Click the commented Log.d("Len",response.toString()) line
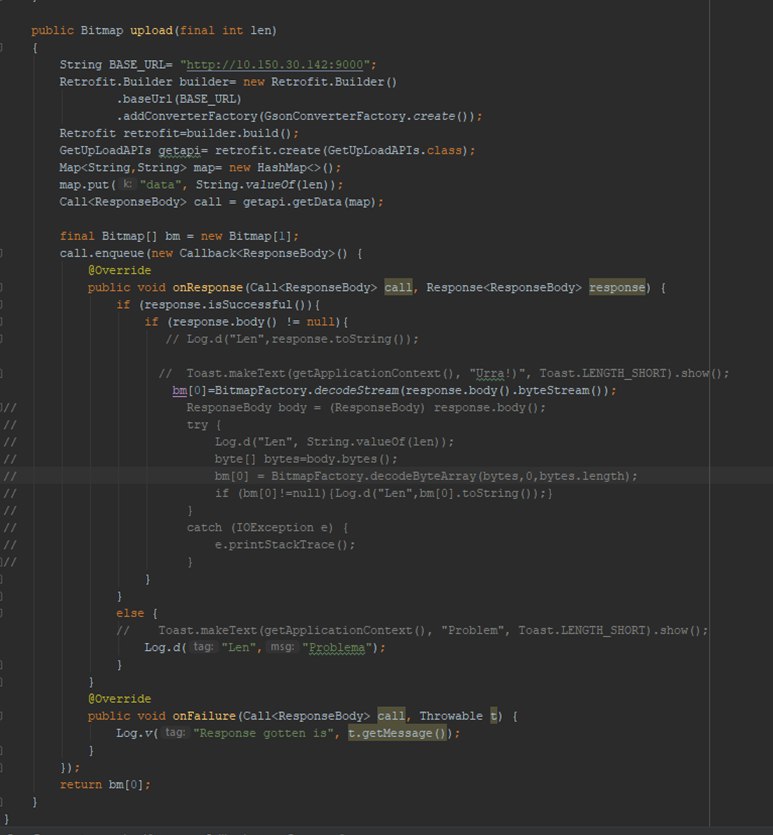773x835 pixels. tap(292, 339)
